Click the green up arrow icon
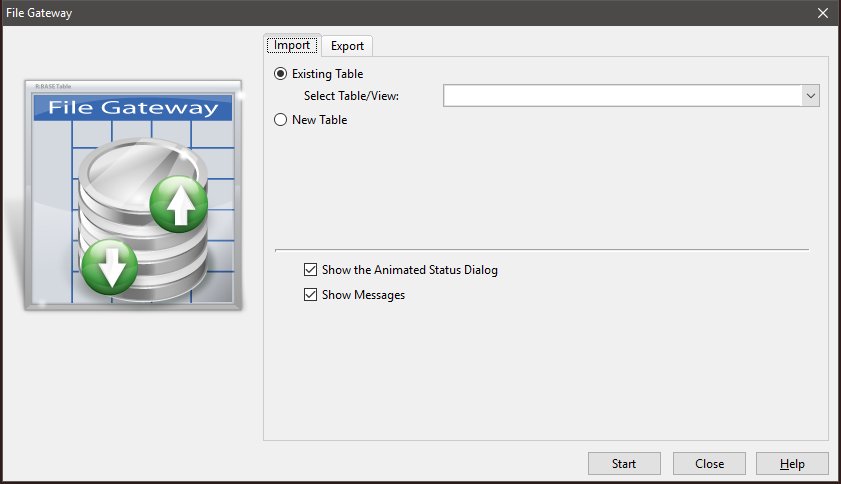 tap(178, 208)
